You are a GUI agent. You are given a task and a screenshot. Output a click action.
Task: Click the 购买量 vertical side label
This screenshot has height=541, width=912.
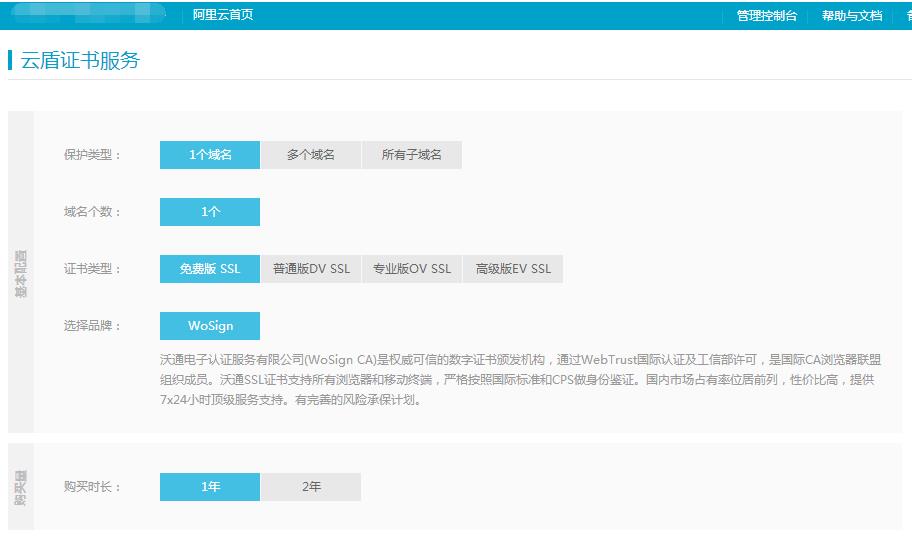point(21,487)
